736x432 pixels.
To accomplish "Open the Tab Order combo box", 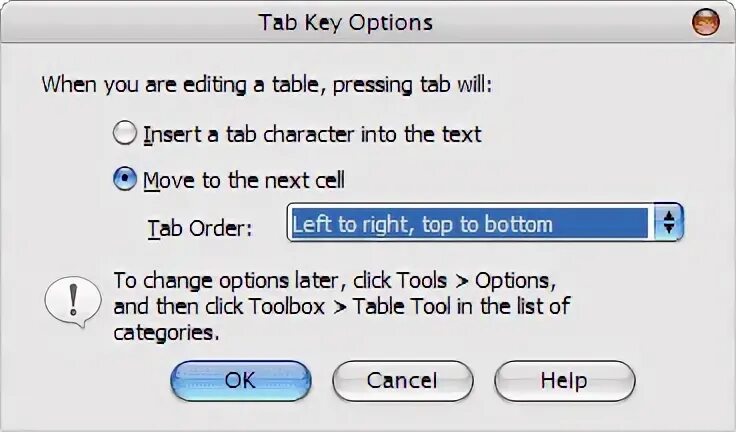I will coord(485,223).
